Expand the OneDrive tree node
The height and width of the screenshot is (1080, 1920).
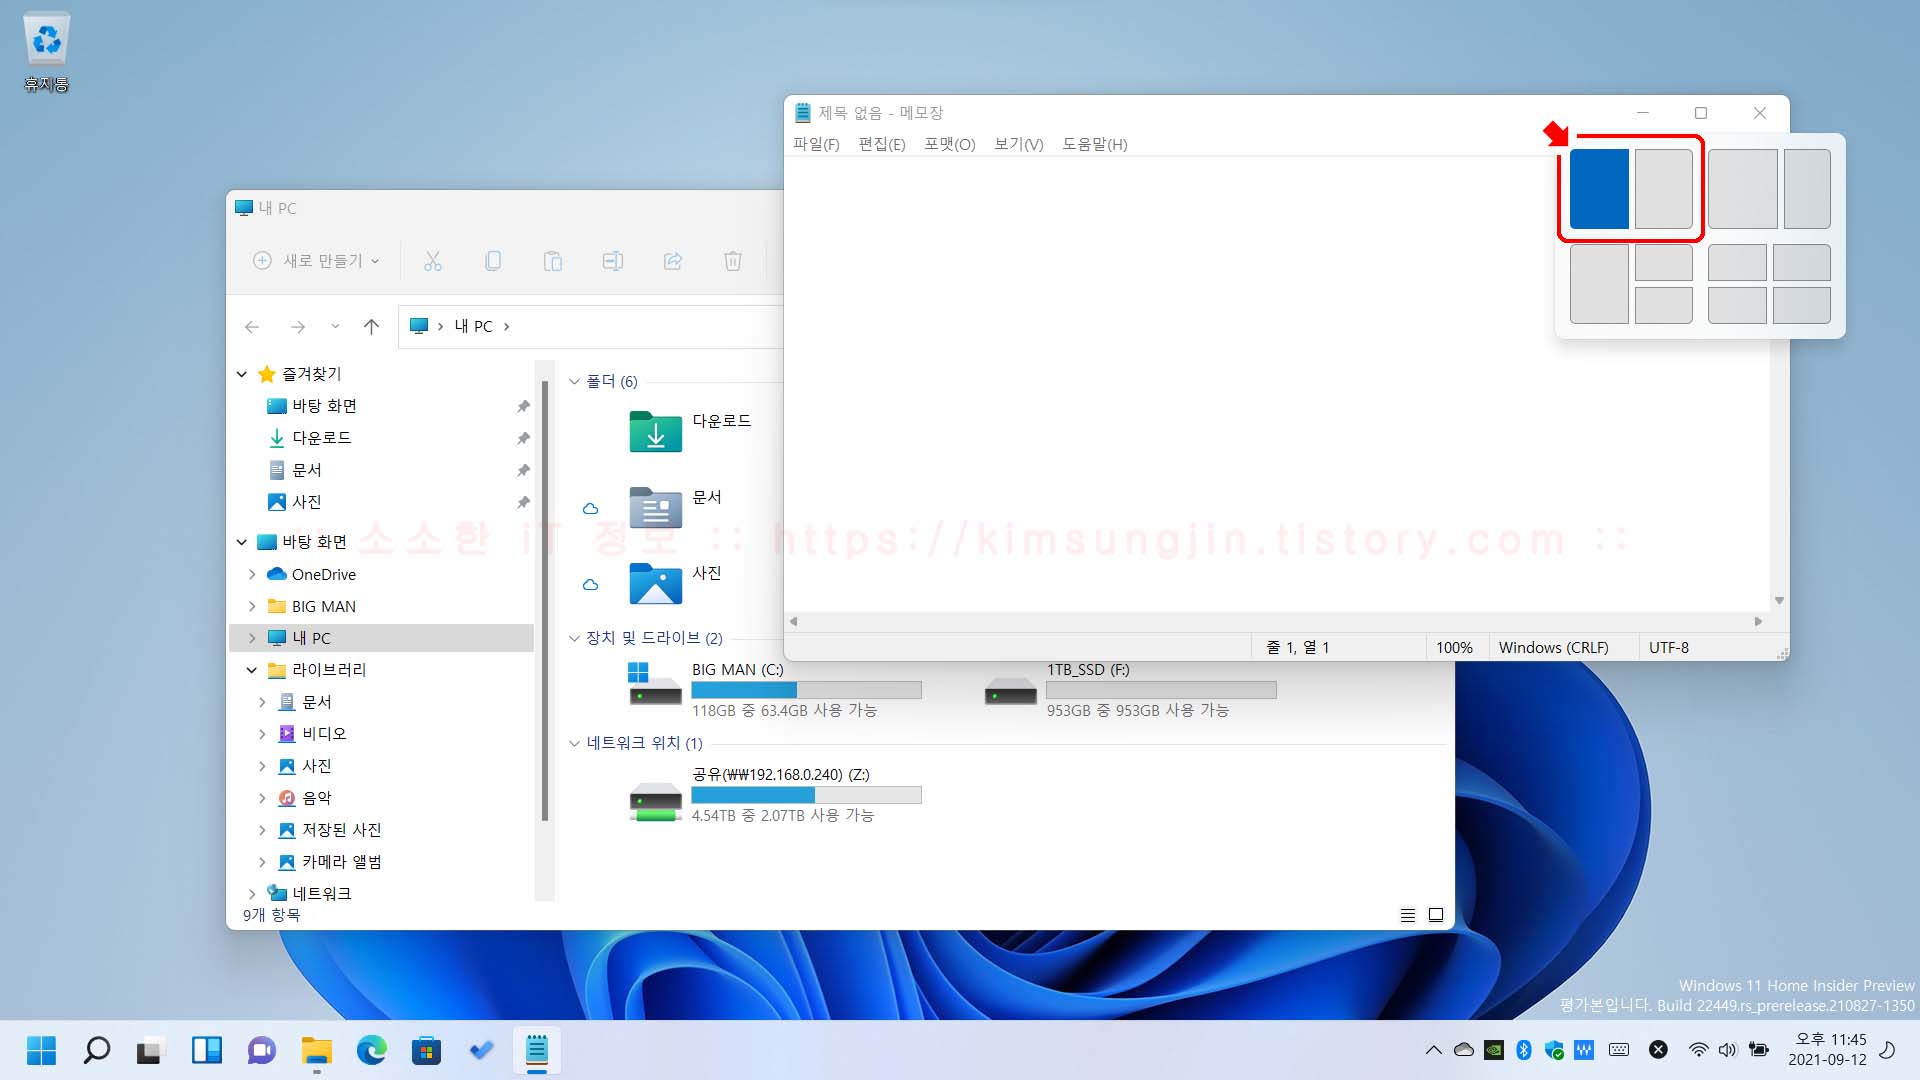click(x=252, y=574)
